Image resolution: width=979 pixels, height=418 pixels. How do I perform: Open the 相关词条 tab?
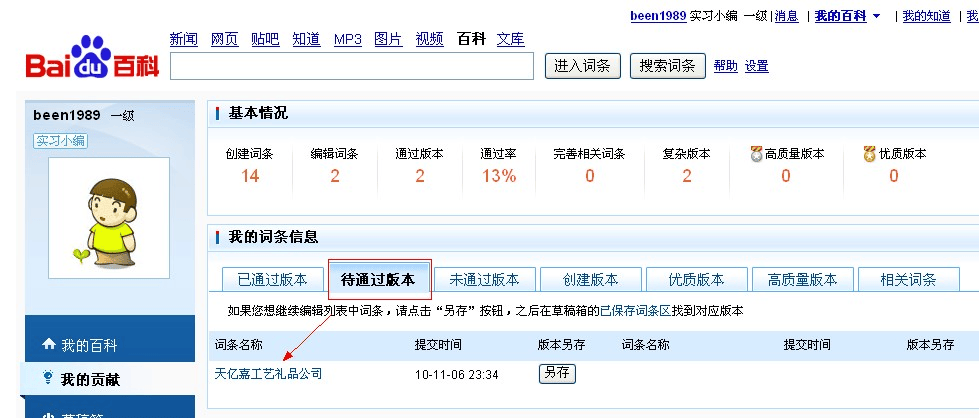click(x=908, y=279)
